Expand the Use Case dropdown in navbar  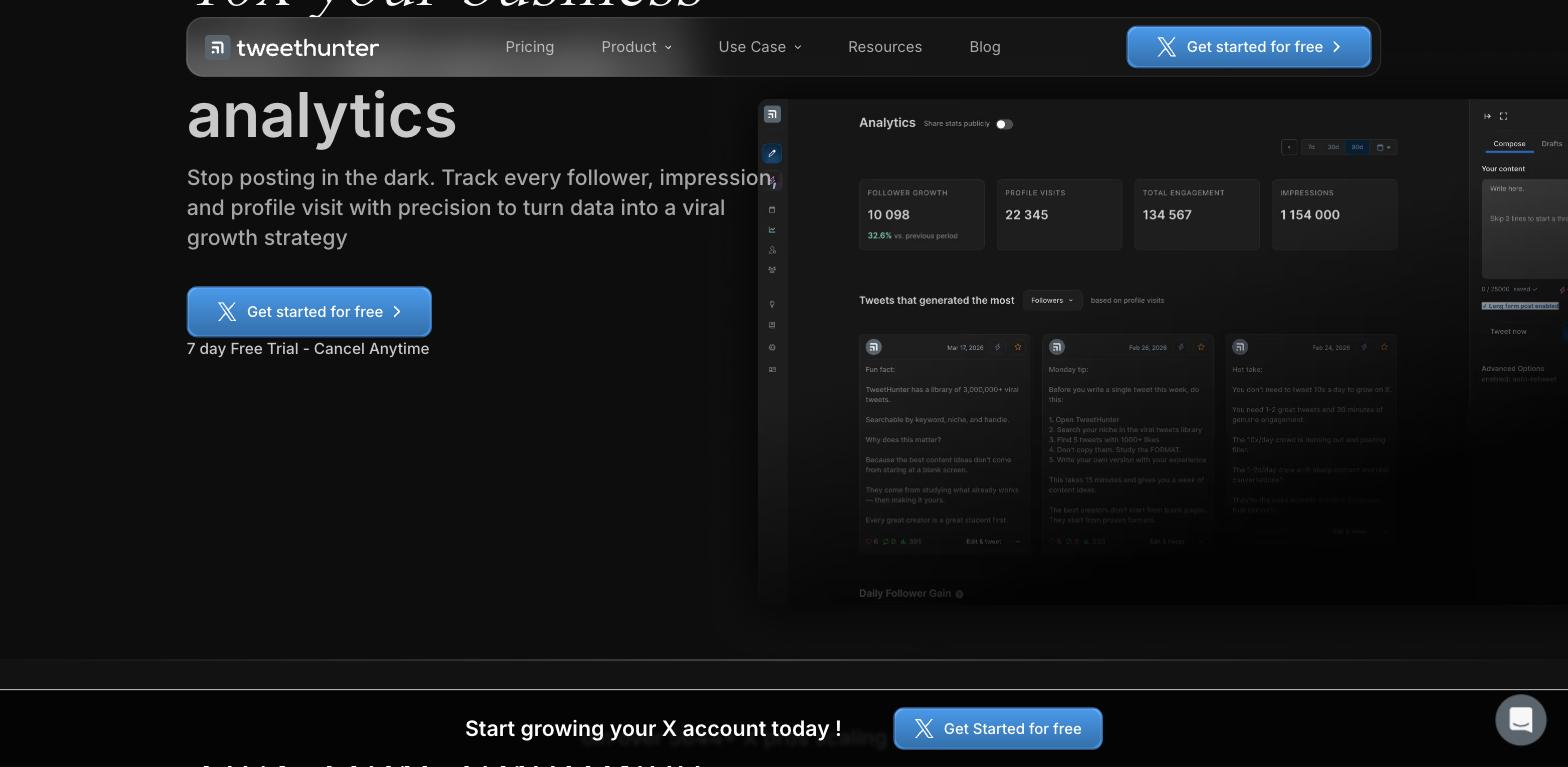[x=760, y=47]
